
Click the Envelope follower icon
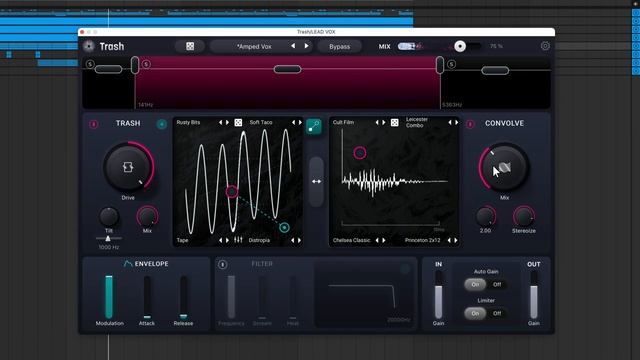[128, 264]
